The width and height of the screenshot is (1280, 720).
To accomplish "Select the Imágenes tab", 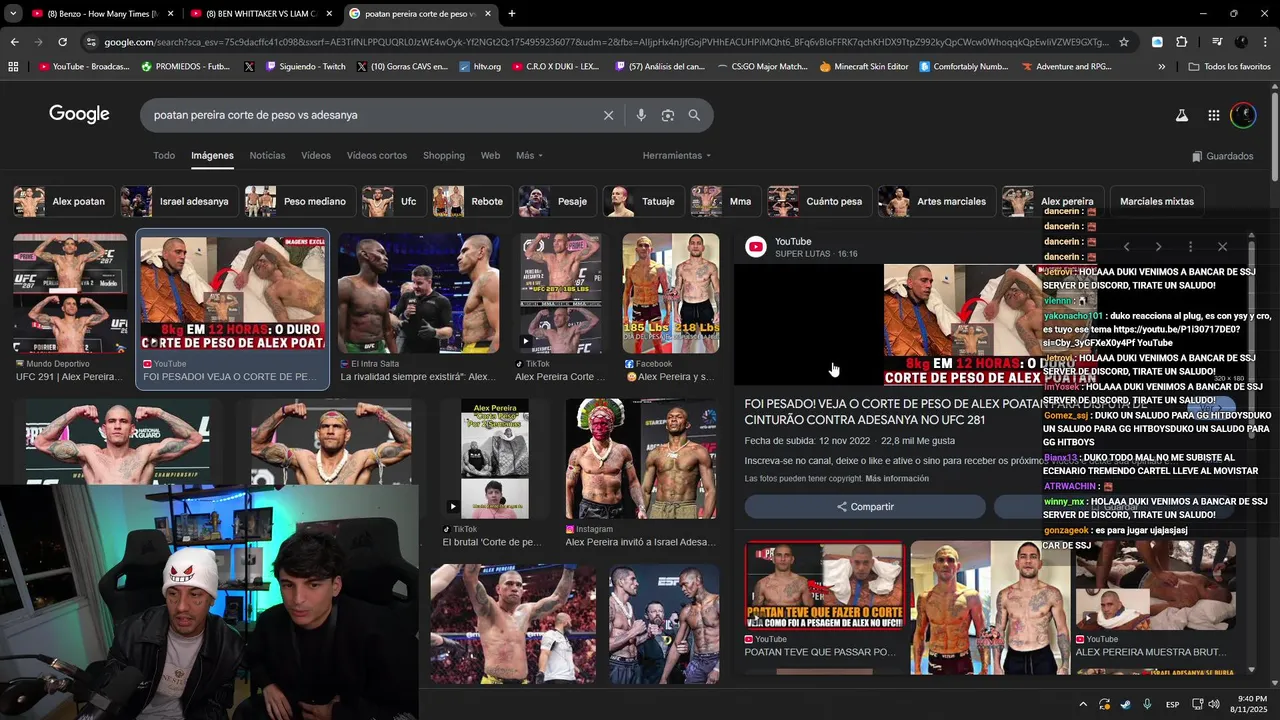I will (x=212, y=156).
